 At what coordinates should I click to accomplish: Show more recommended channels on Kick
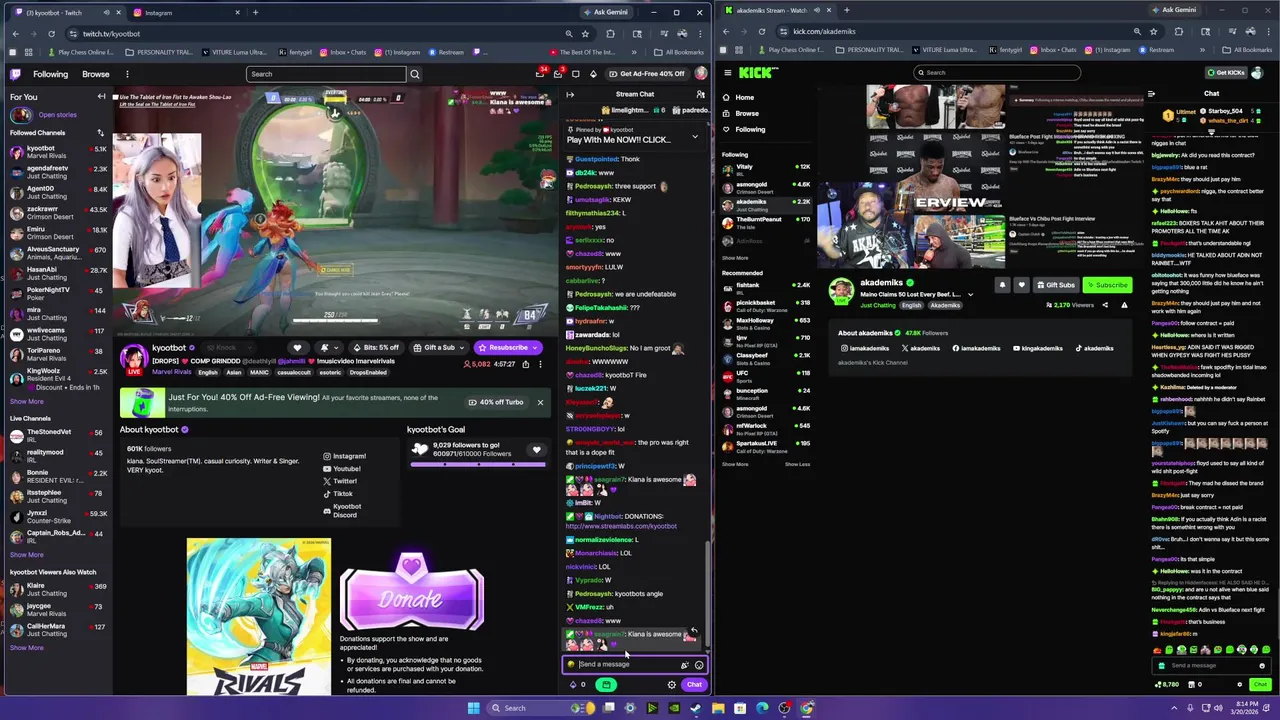[735, 464]
